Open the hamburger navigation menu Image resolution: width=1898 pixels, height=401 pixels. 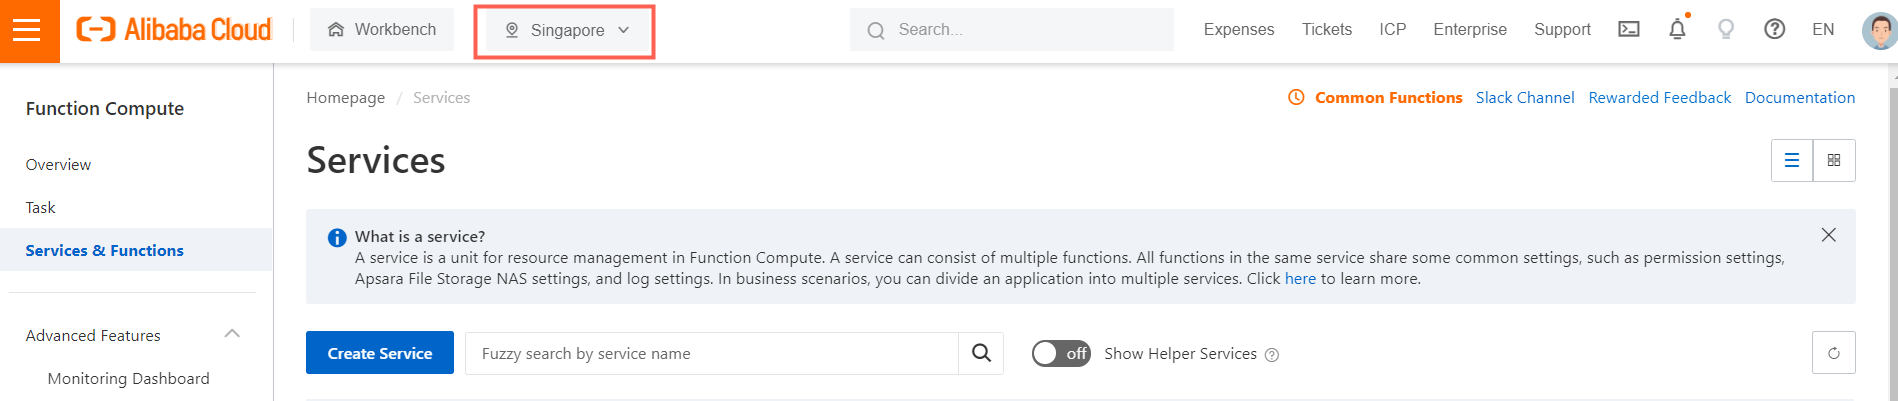click(28, 30)
